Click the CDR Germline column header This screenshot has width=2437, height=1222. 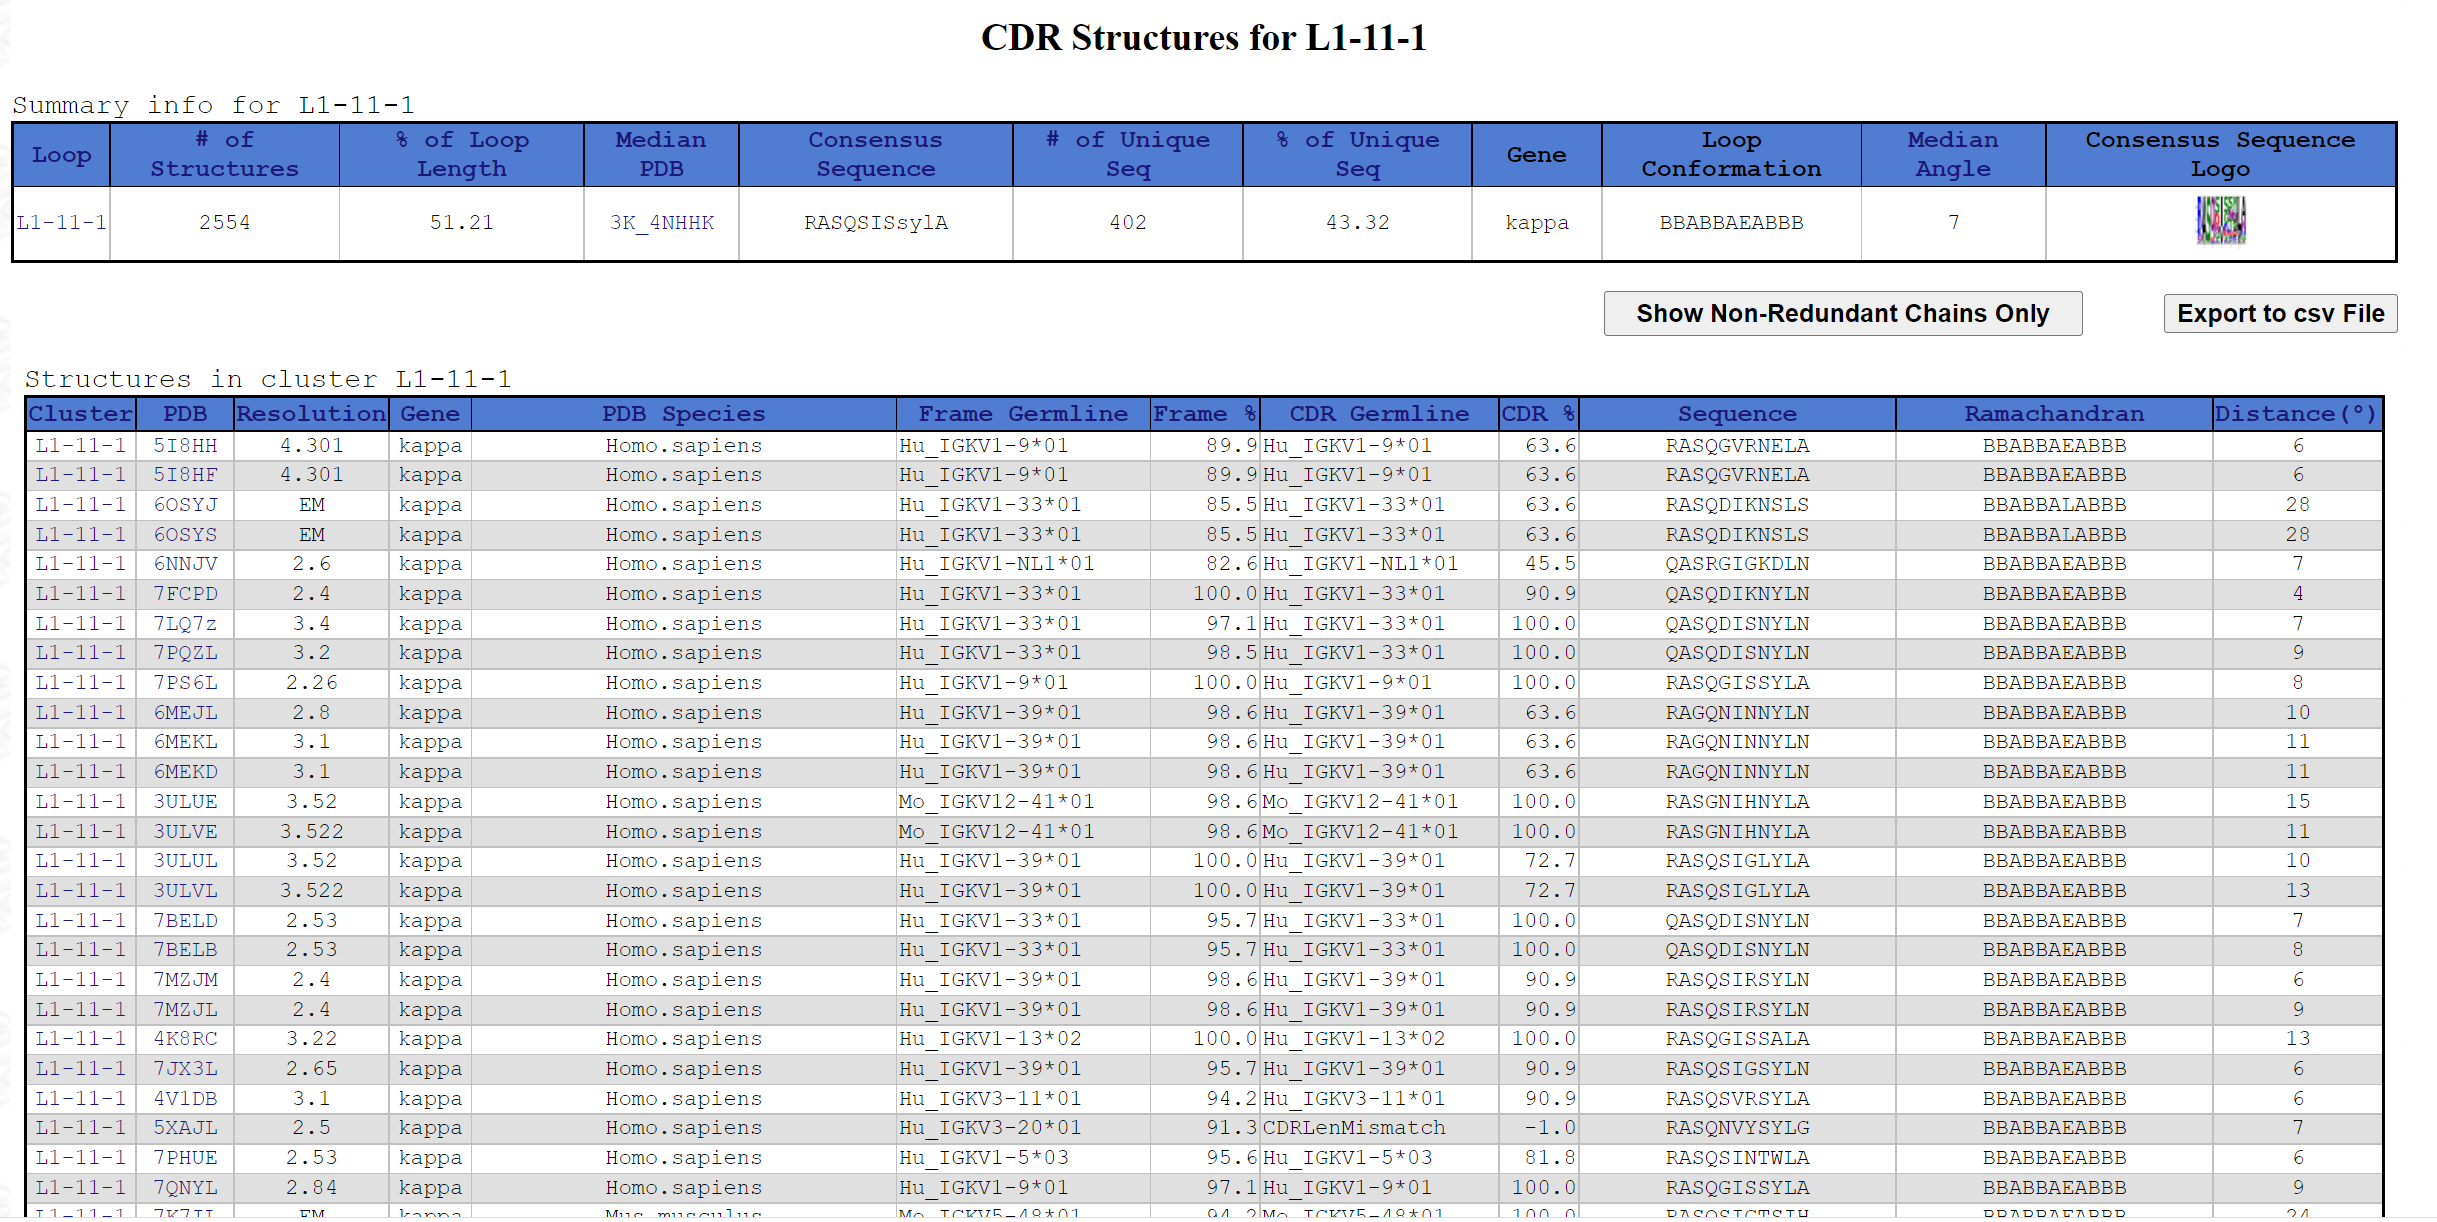(1379, 413)
